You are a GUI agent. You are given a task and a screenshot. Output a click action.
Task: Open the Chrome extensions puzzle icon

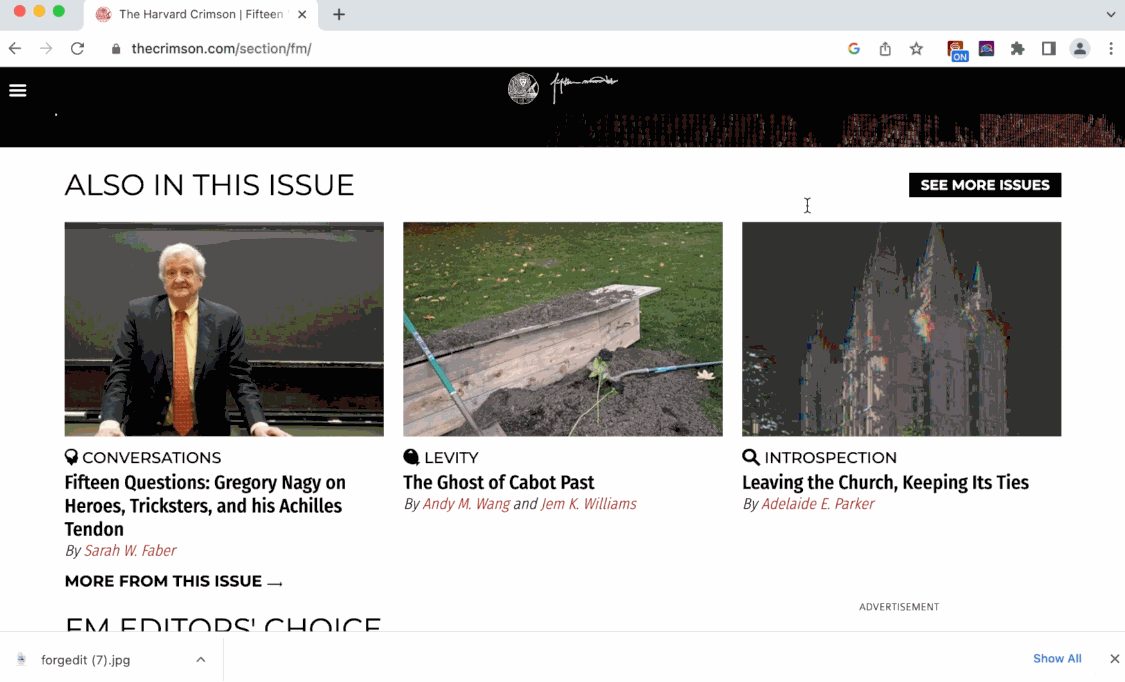(x=1018, y=49)
